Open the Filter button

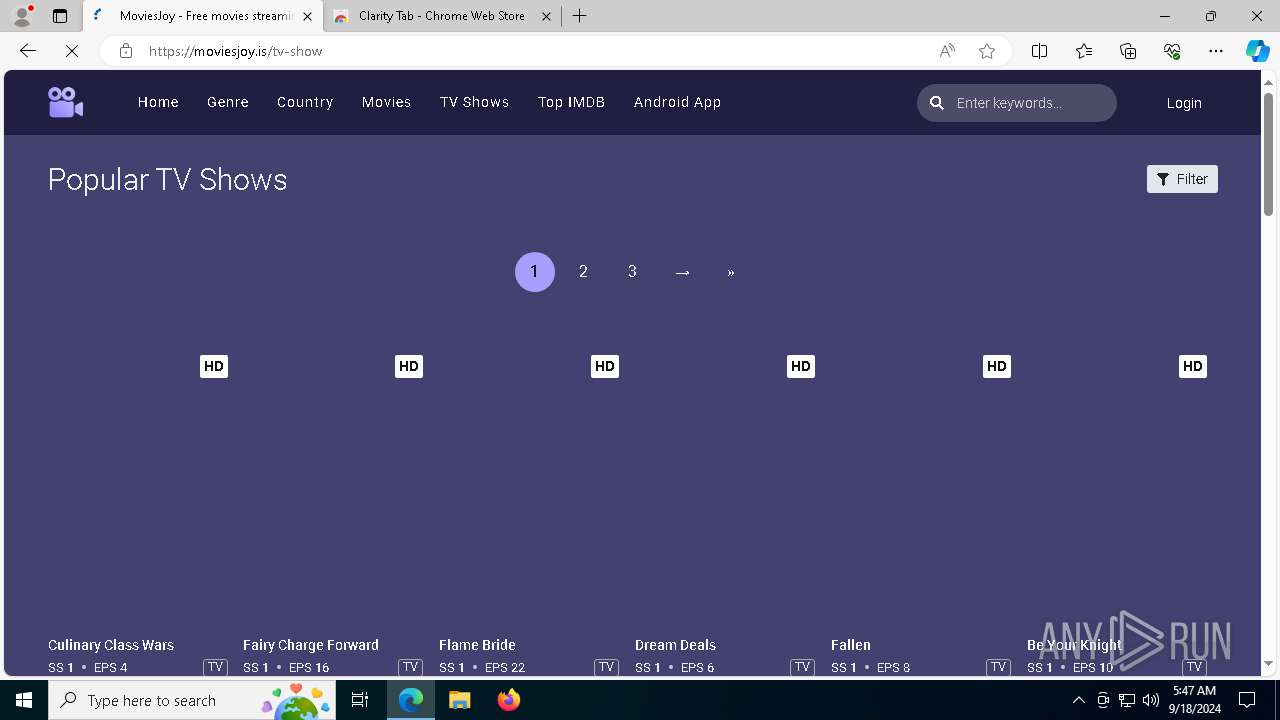(x=1182, y=179)
